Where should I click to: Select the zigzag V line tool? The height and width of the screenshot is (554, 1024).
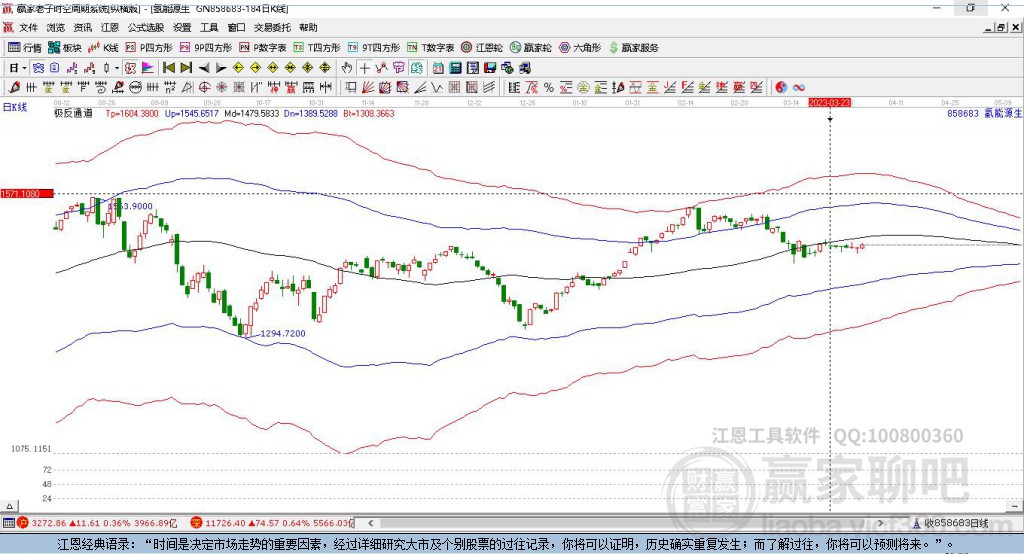pos(437,88)
